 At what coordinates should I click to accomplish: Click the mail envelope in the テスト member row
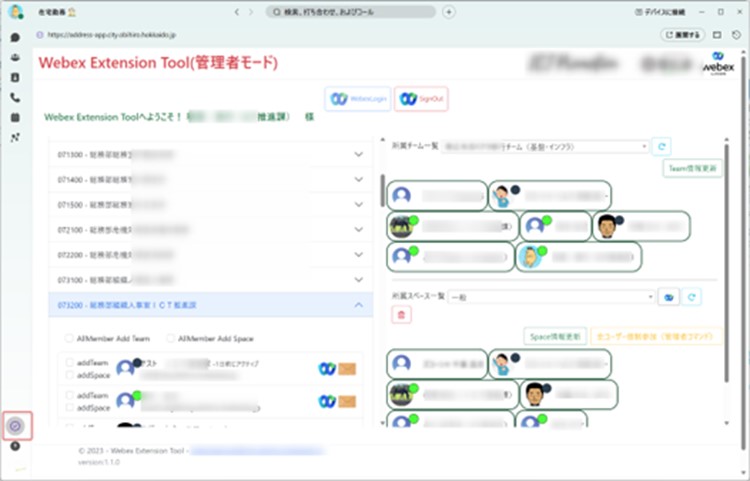tap(347, 369)
